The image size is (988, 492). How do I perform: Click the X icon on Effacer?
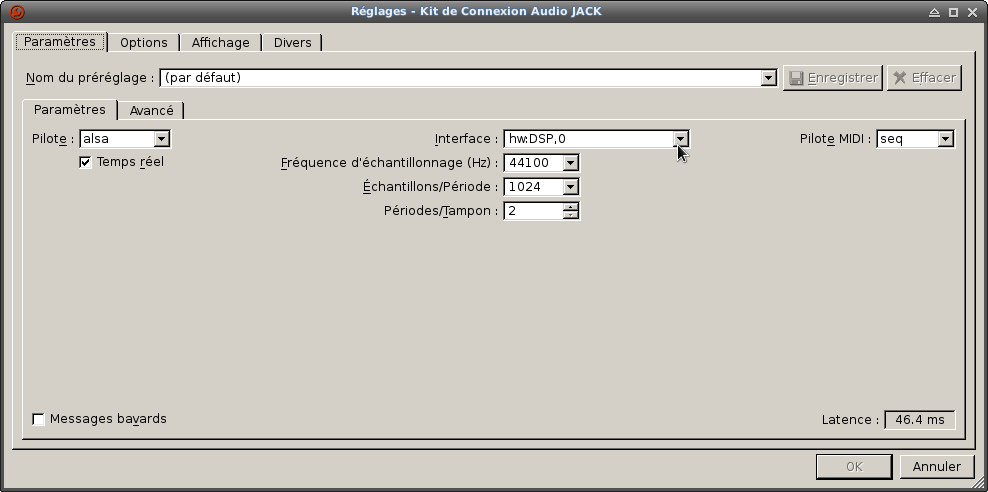pyautogui.click(x=900, y=78)
